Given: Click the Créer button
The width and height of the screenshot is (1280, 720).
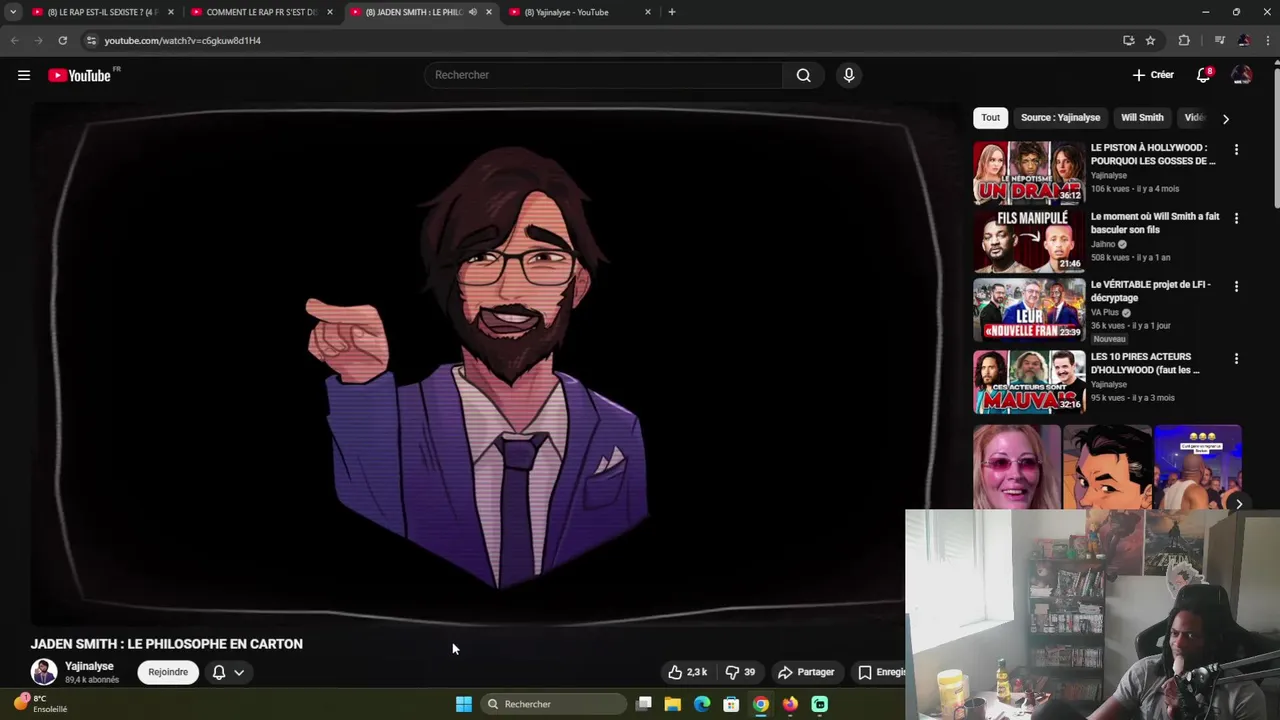Looking at the screenshot, I should [1153, 75].
